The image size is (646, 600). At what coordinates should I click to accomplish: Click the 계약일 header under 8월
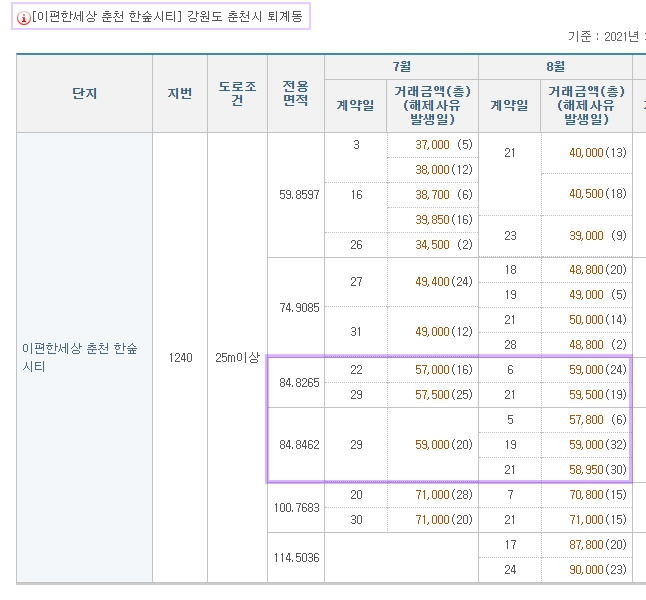pos(510,105)
